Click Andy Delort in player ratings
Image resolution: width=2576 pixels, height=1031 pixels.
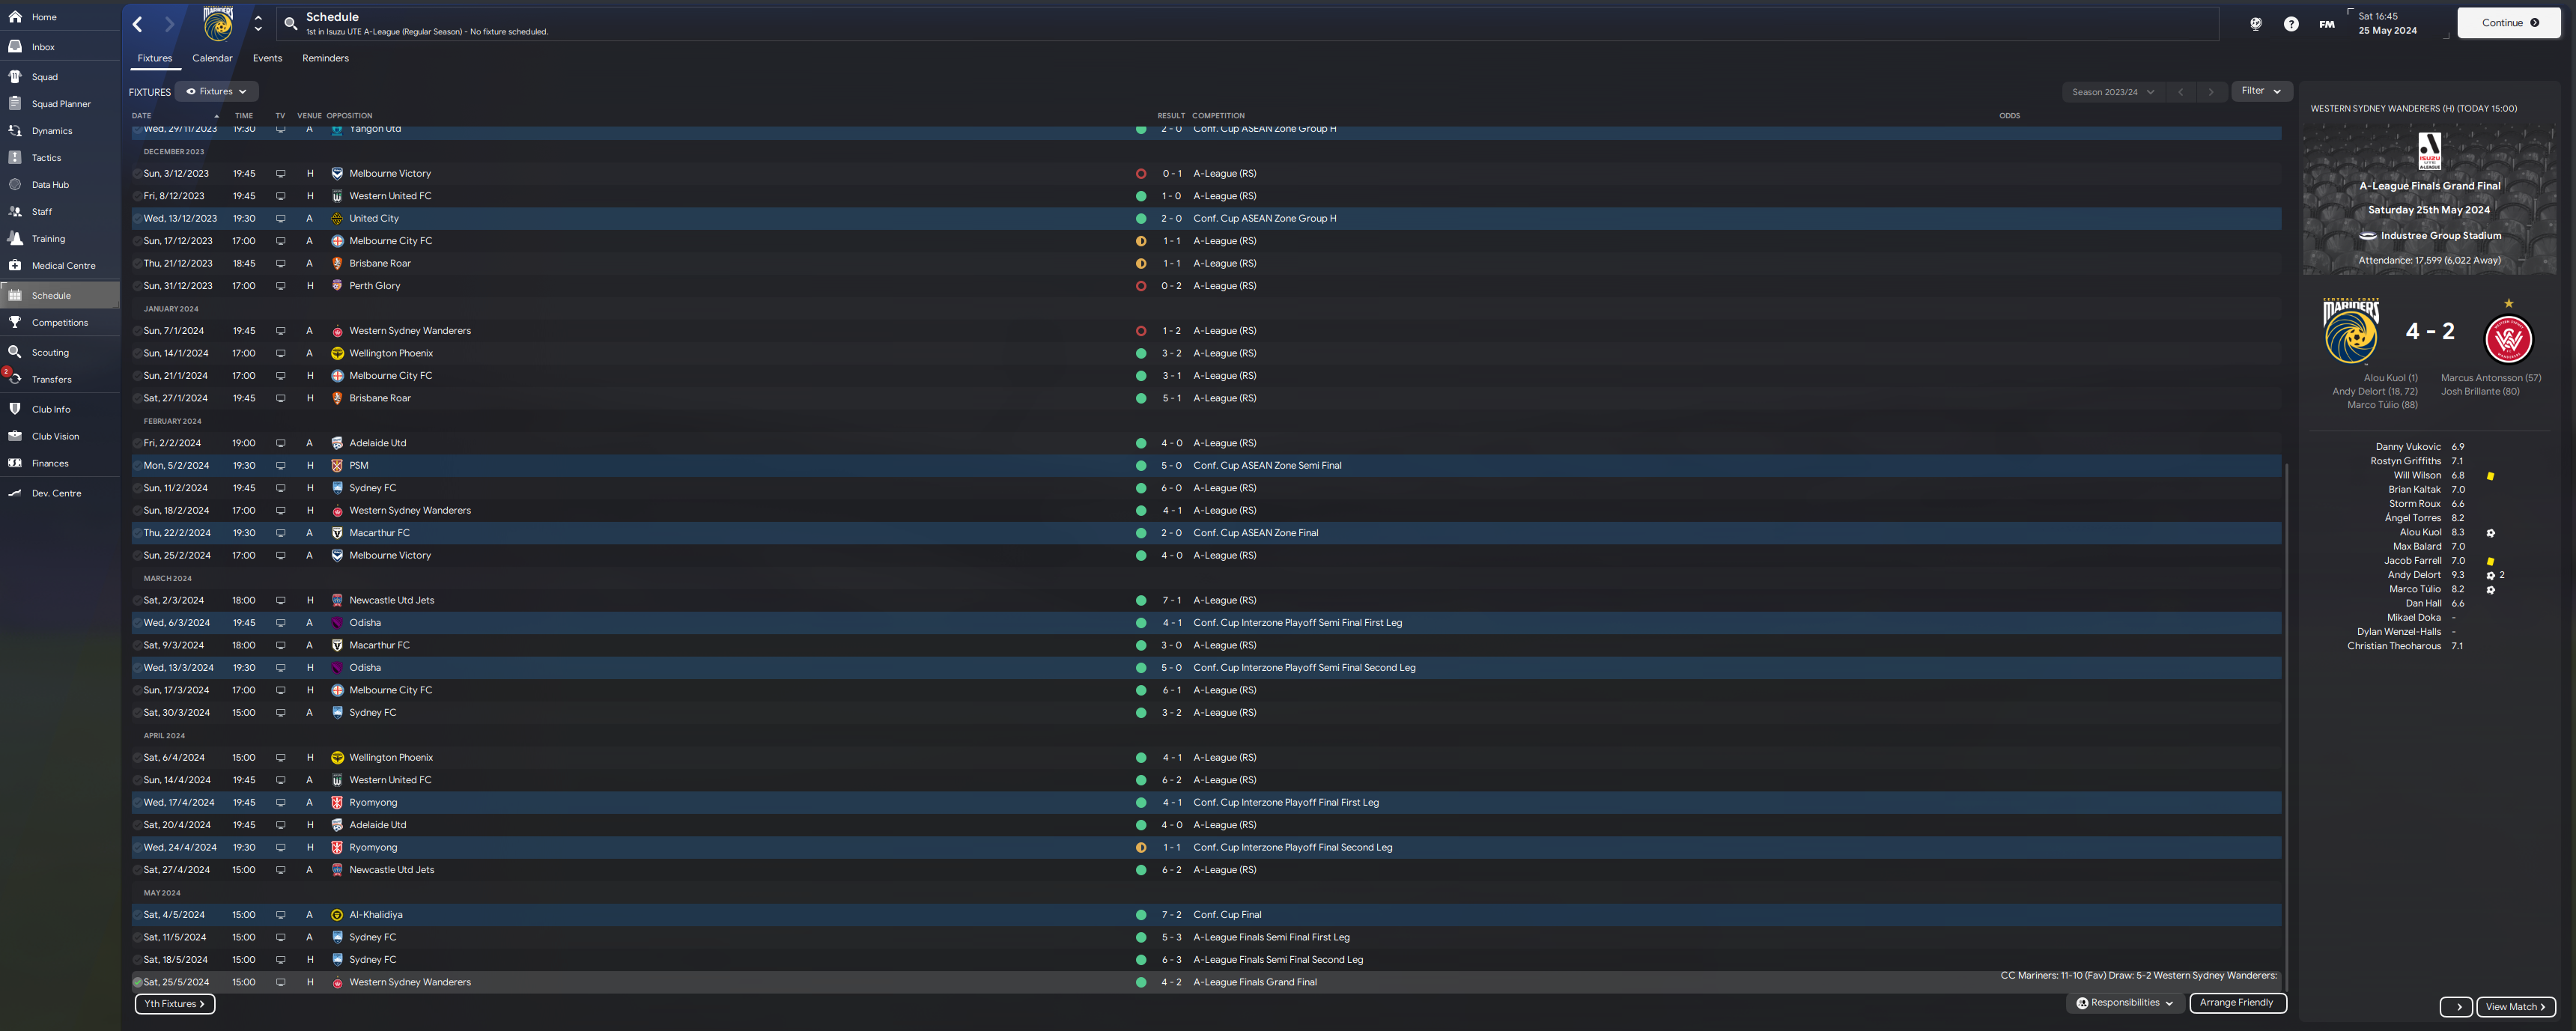2414,575
